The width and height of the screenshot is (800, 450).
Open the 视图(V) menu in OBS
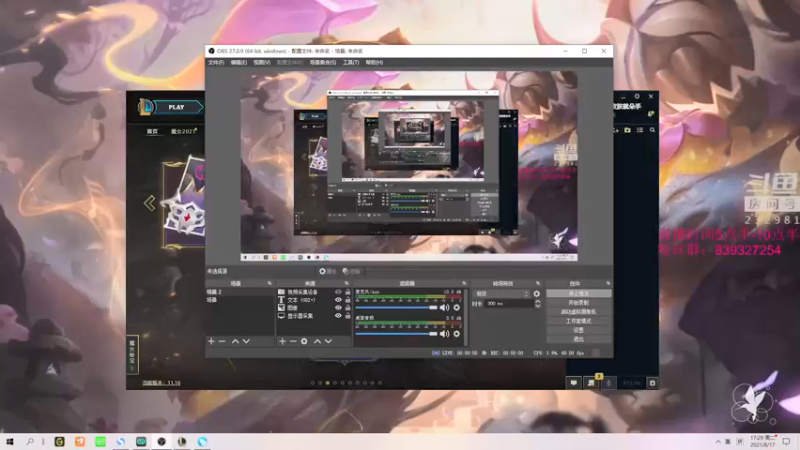click(x=261, y=62)
